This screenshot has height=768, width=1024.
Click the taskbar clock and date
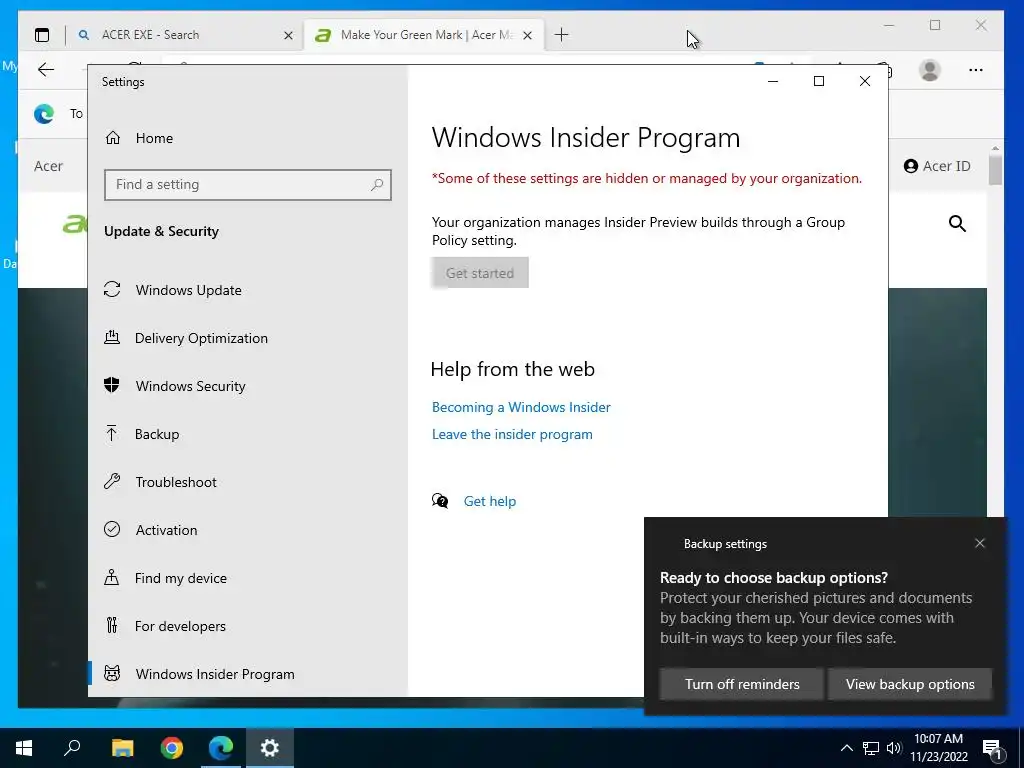[x=938, y=748]
